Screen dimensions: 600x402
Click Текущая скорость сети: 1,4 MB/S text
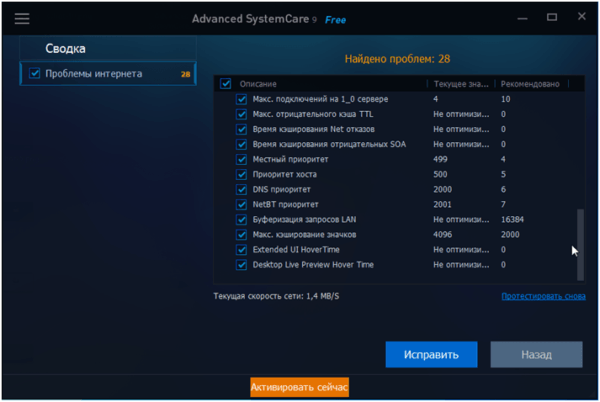tap(276, 296)
